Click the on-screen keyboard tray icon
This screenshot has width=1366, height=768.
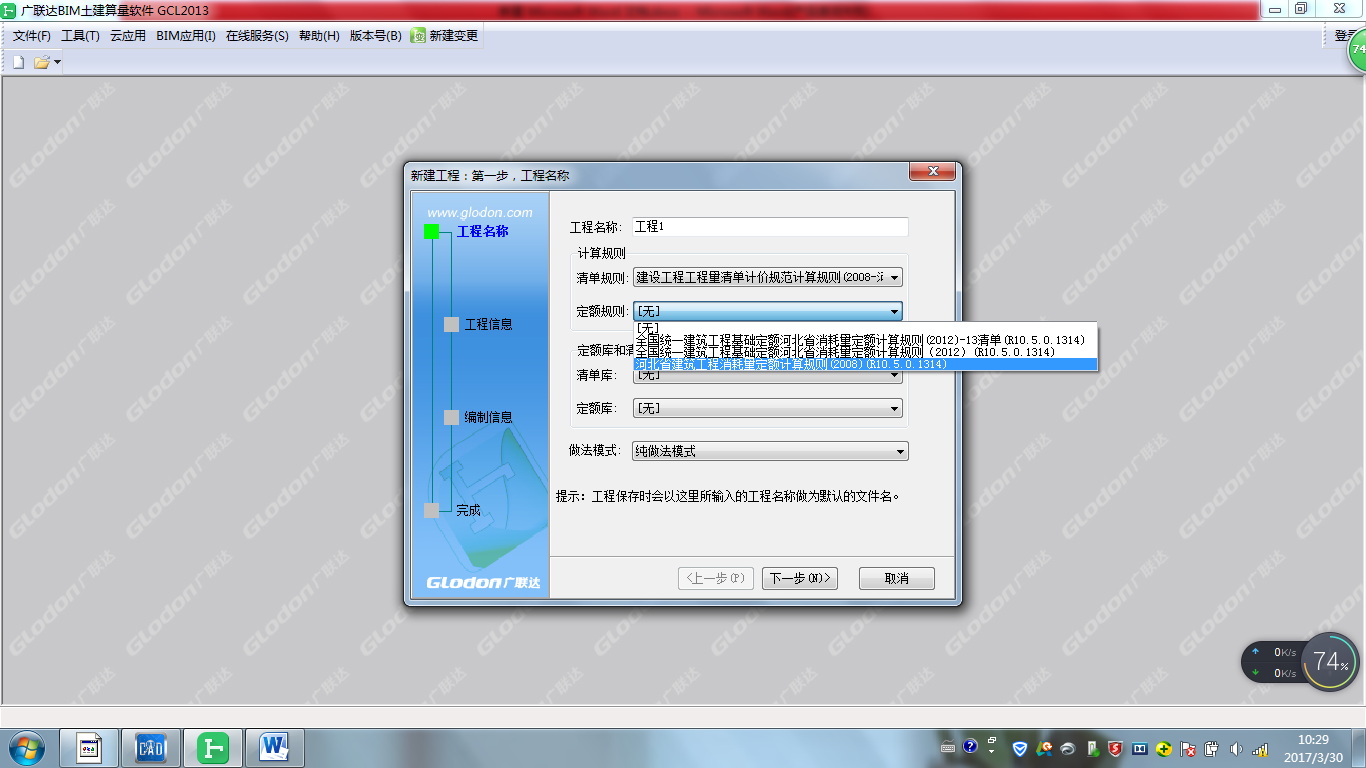tap(948, 748)
